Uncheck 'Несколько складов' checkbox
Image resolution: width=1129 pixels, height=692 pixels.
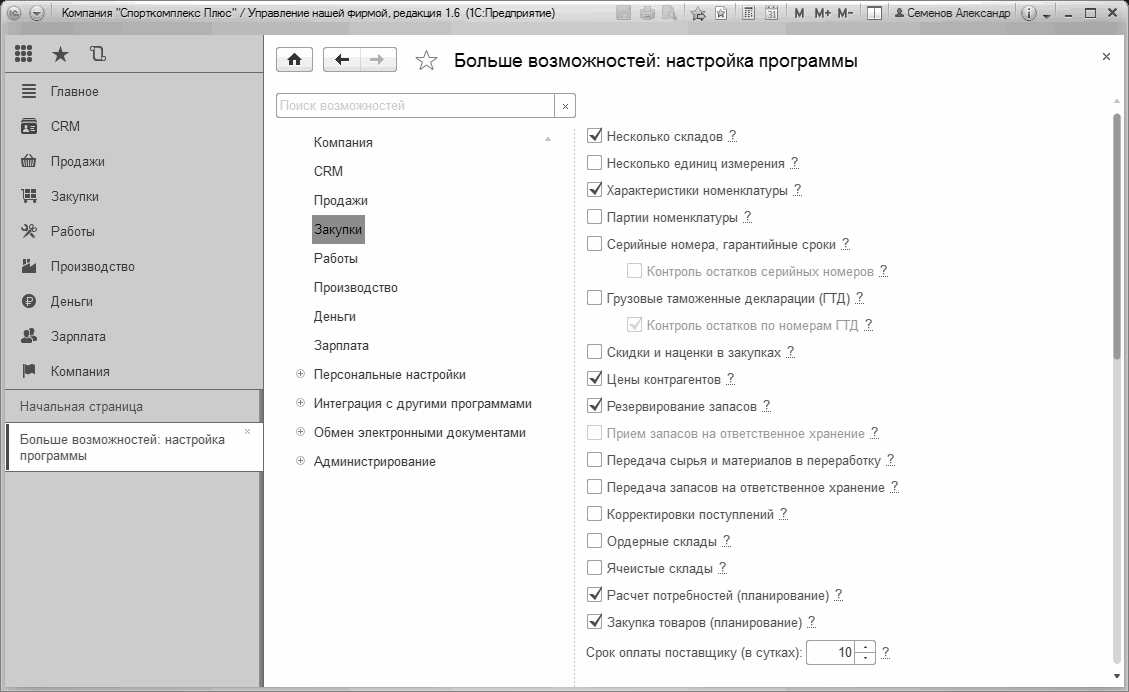coord(594,135)
